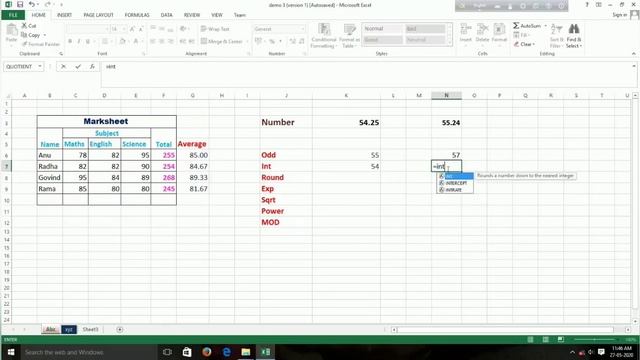The image size is (640, 360).
Task: Apply the Normal cell style
Action: 382,29
